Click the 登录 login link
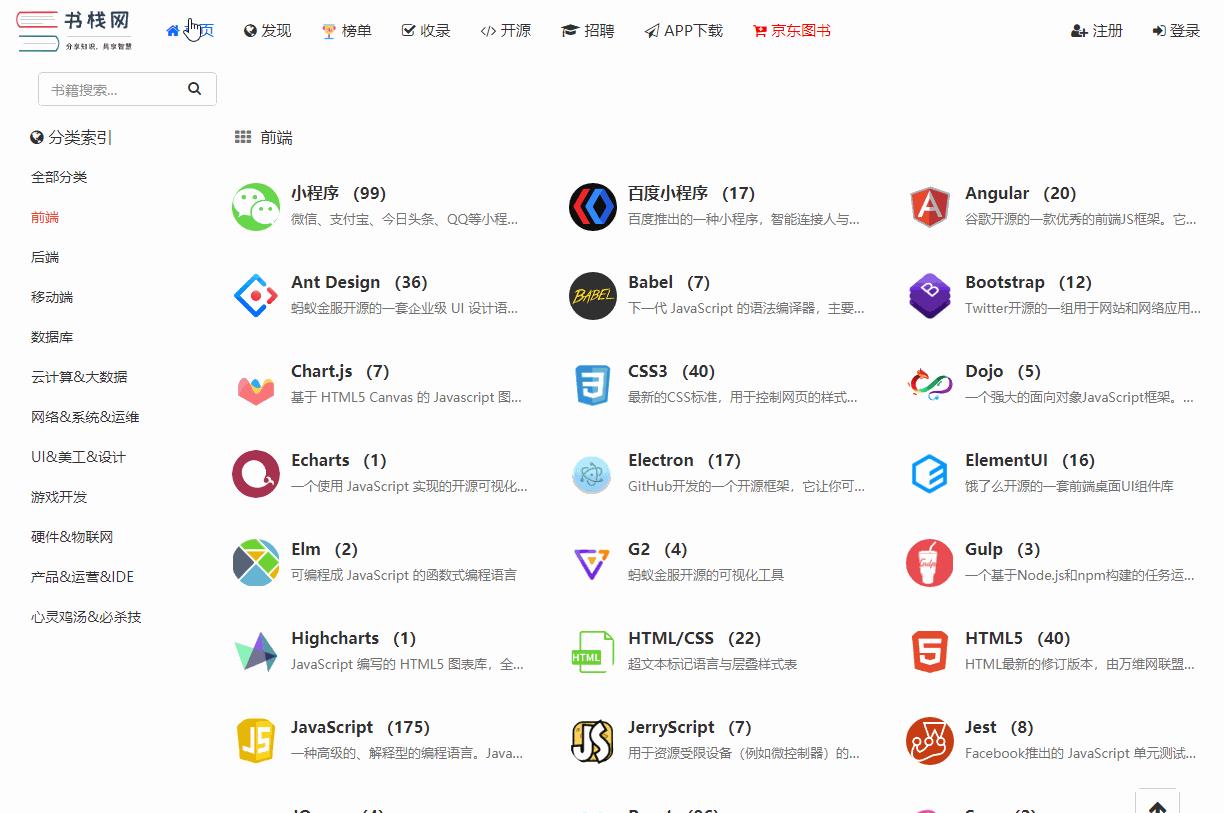Viewport: 1224px width, 813px height. click(x=1176, y=31)
